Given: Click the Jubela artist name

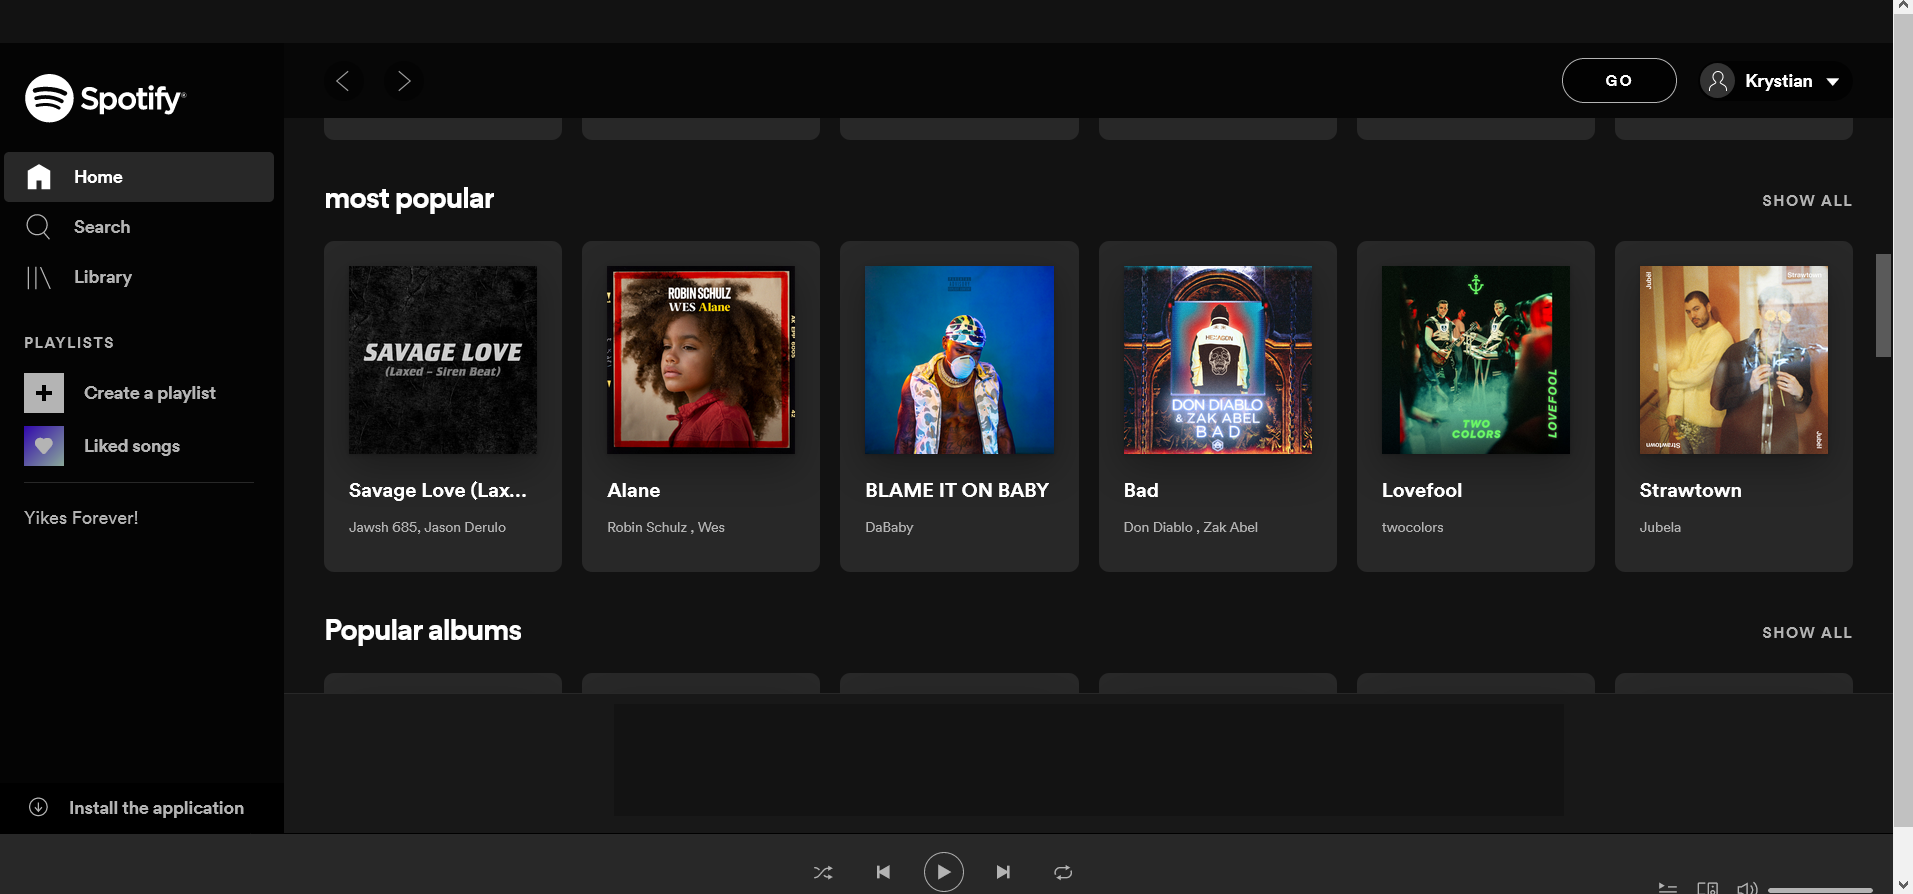Looking at the screenshot, I should 1660,527.
